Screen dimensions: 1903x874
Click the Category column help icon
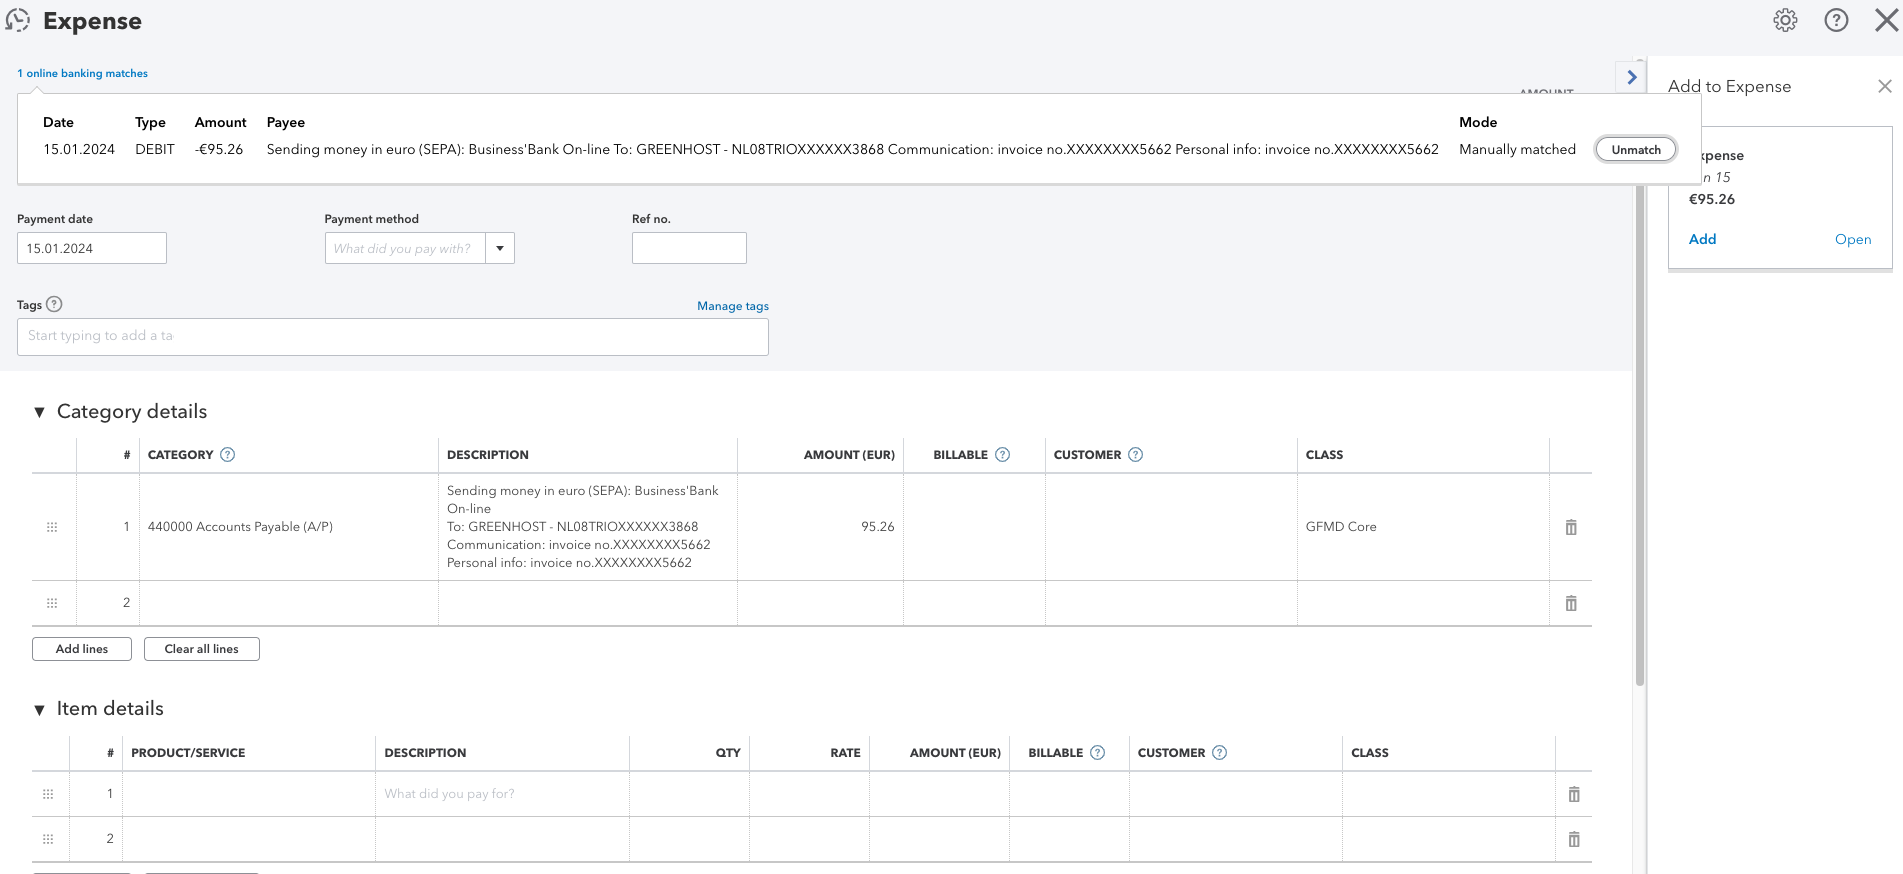[228, 455]
